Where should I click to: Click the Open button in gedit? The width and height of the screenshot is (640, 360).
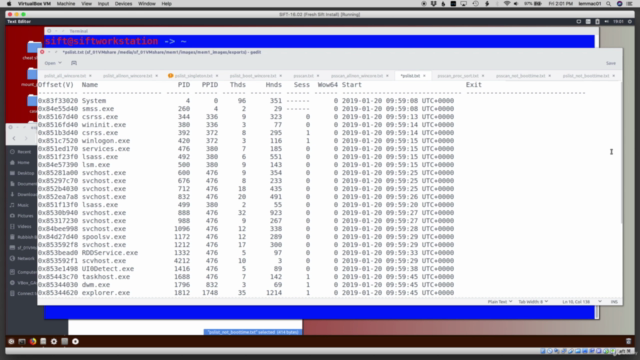click(x=50, y=63)
